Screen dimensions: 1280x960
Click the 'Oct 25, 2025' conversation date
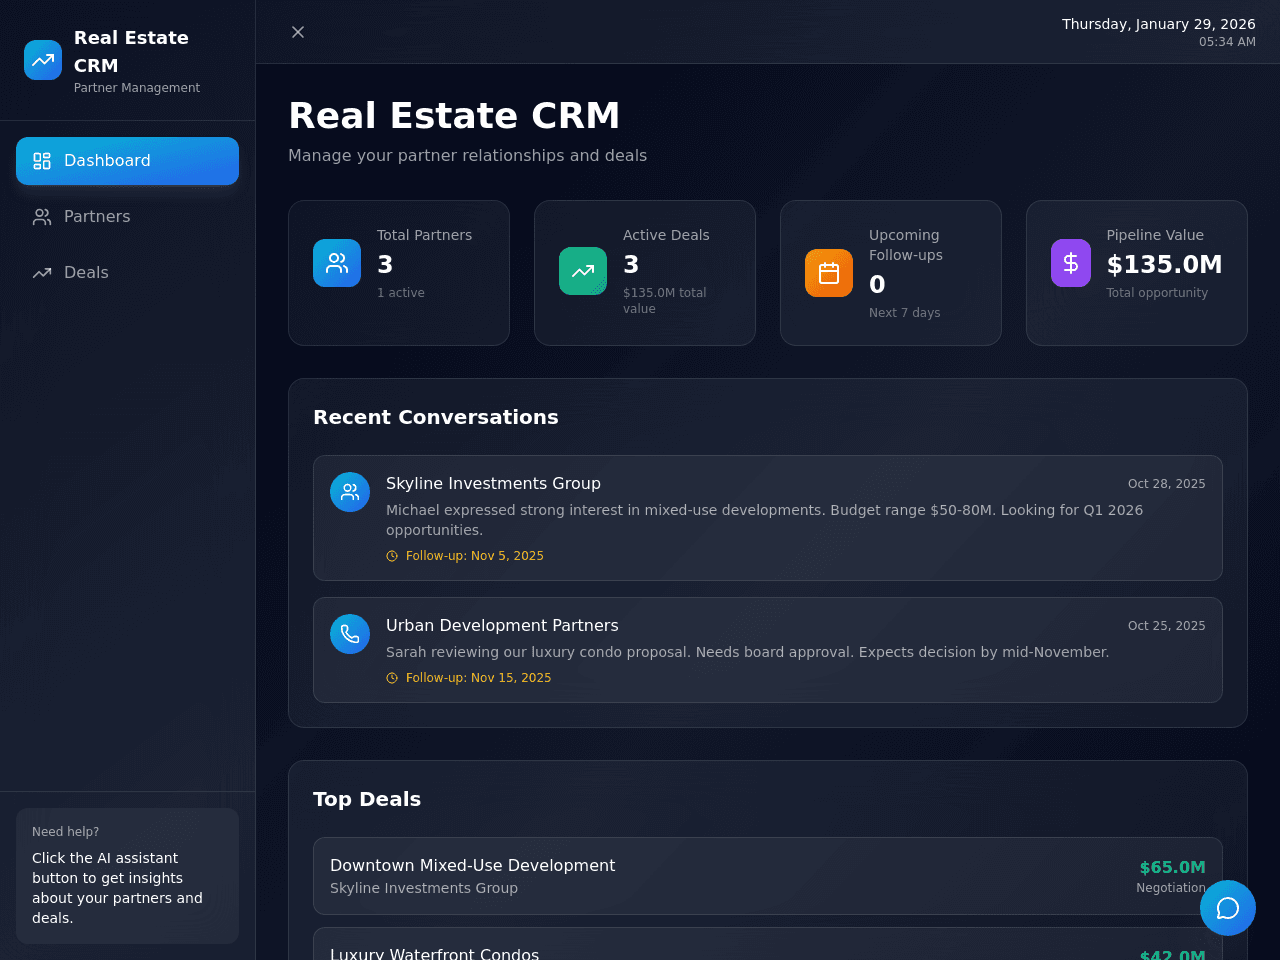[x=1167, y=626]
